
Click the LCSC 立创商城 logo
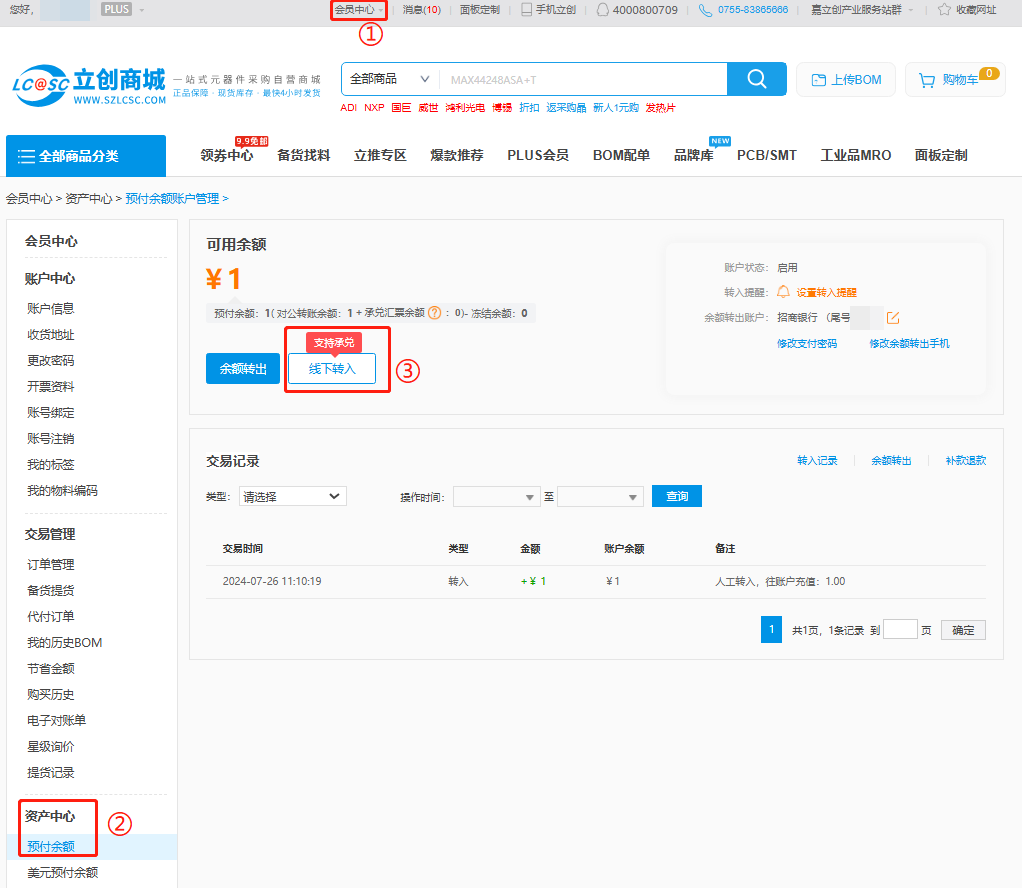point(89,85)
